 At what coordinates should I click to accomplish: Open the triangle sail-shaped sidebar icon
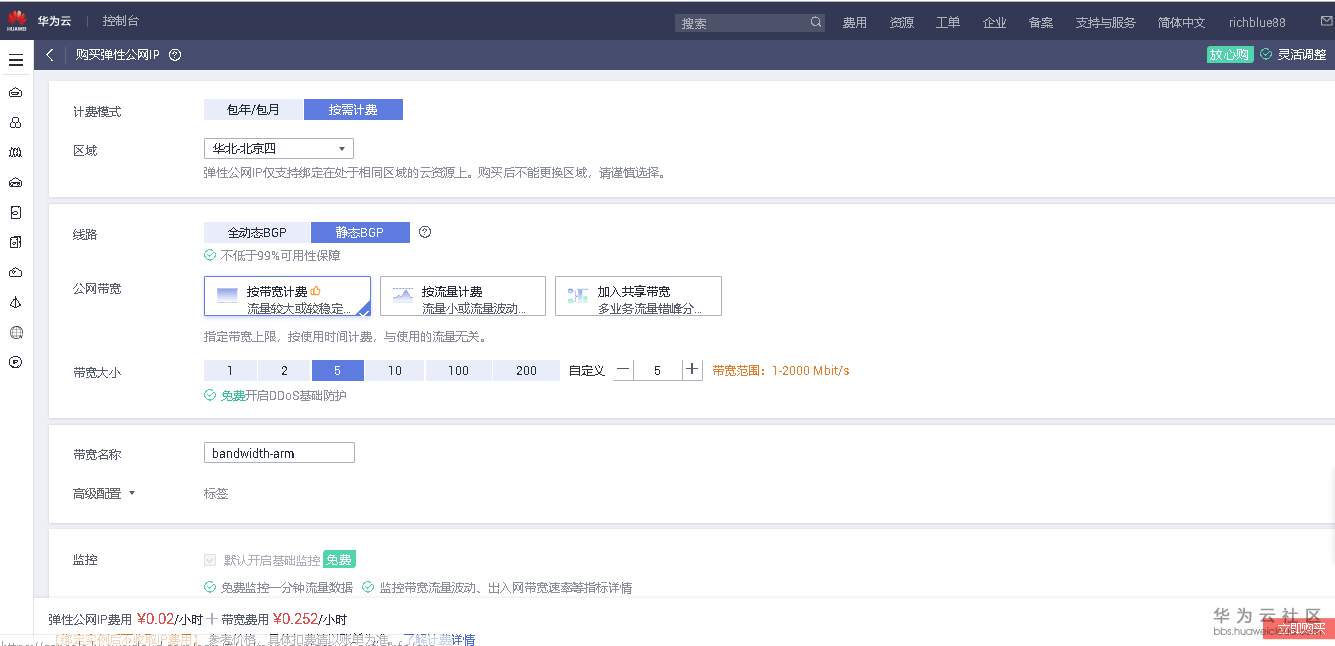coord(16,302)
